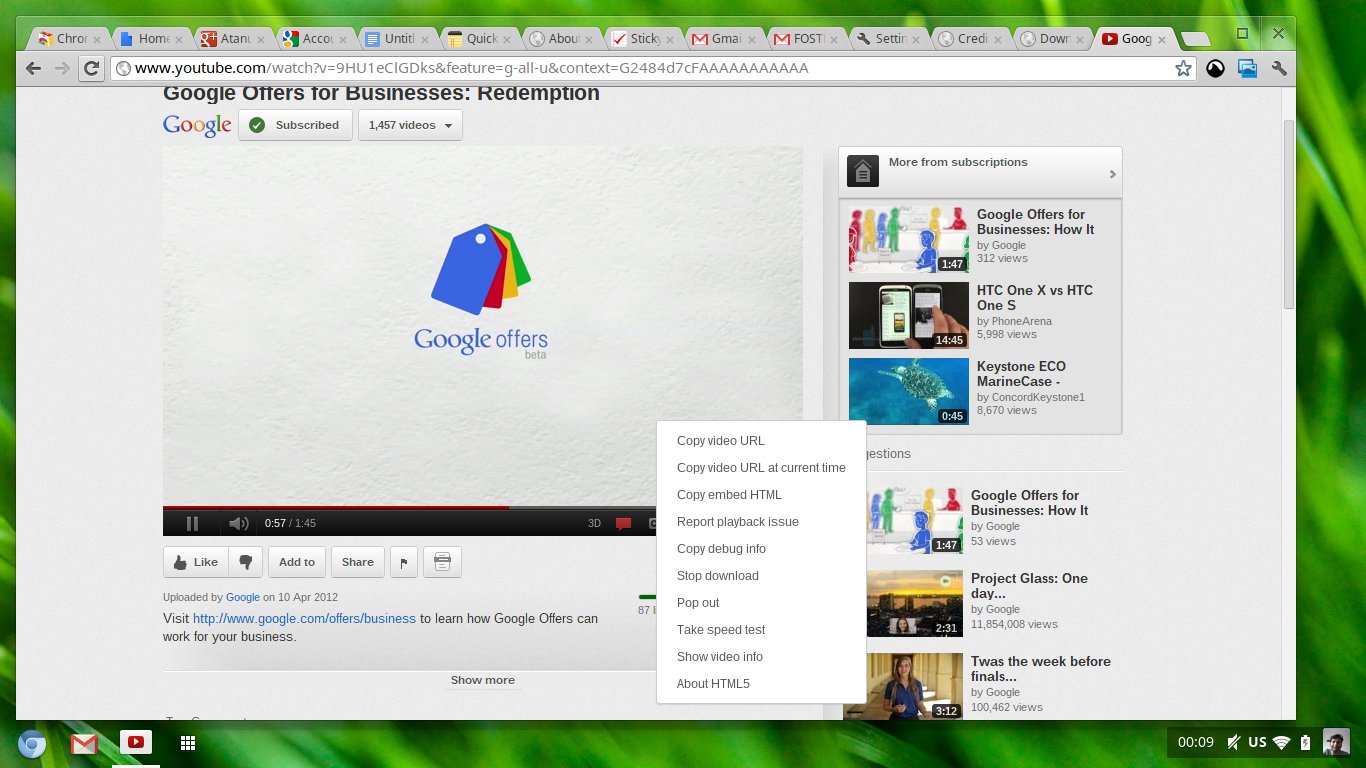Toggle 3D mode in the player
Image resolution: width=1366 pixels, height=768 pixels.
pyautogui.click(x=594, y=523)
